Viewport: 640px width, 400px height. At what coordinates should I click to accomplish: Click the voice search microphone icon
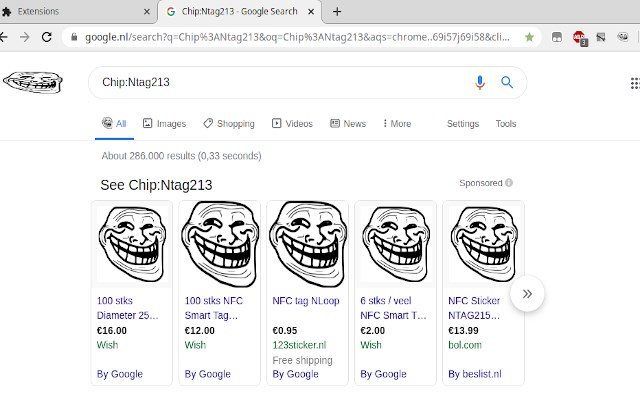pos(480,82)
